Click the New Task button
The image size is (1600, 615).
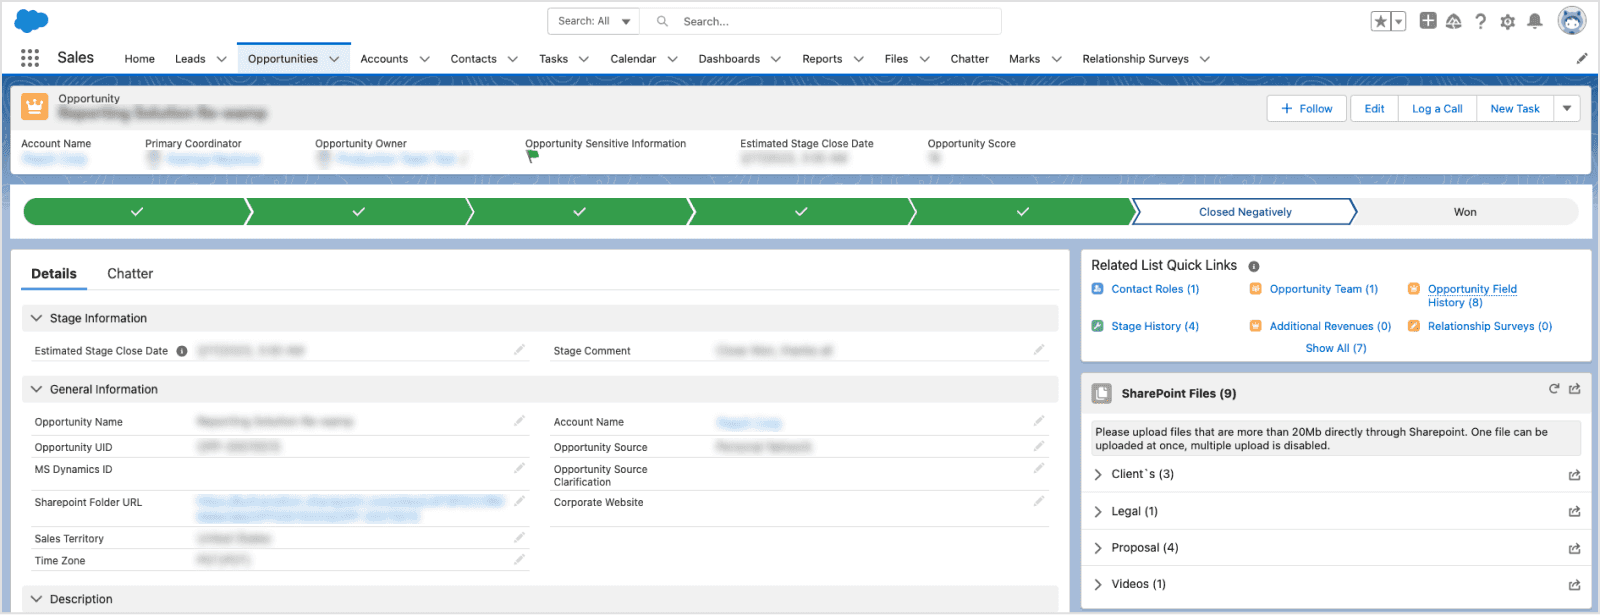pyautogui.click(x=1515, y=109)
